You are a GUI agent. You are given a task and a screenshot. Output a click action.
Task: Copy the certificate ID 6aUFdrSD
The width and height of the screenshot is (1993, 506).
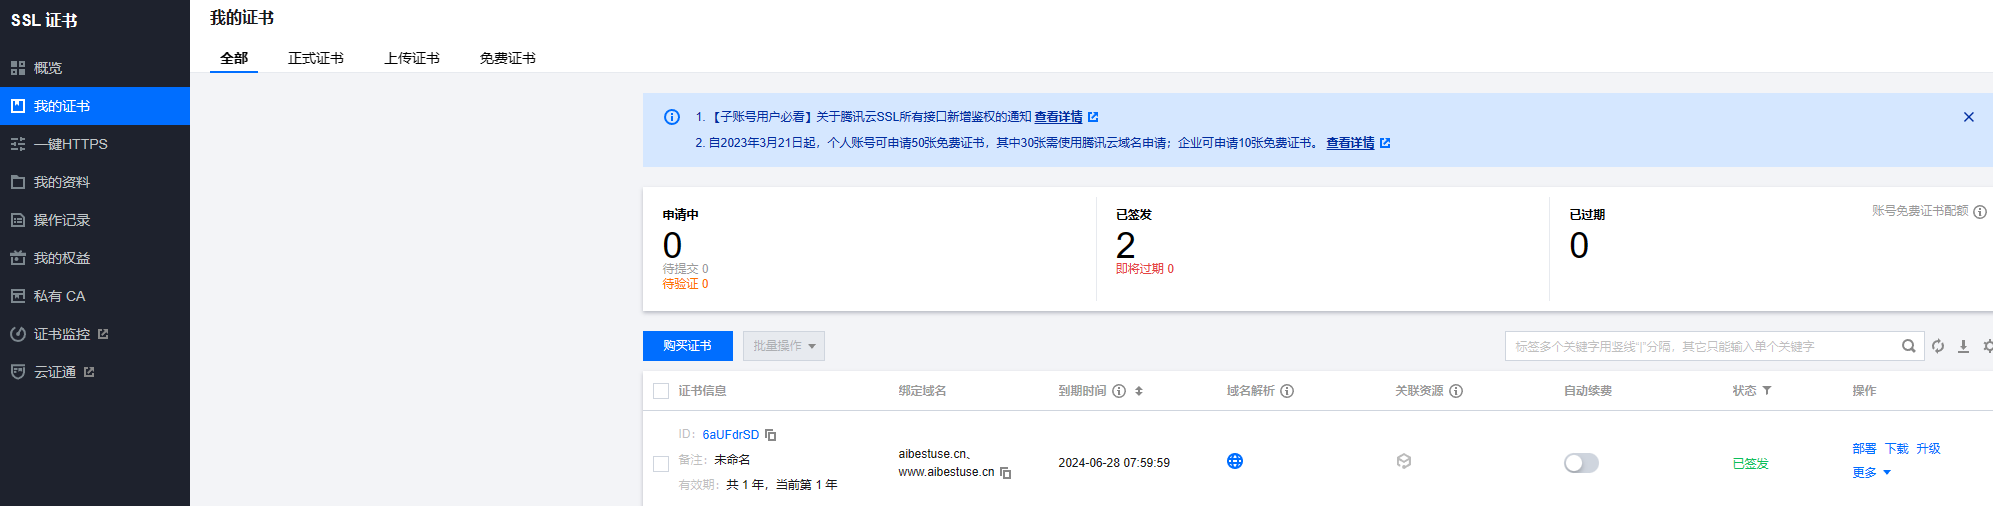click(x=770, y=435)
